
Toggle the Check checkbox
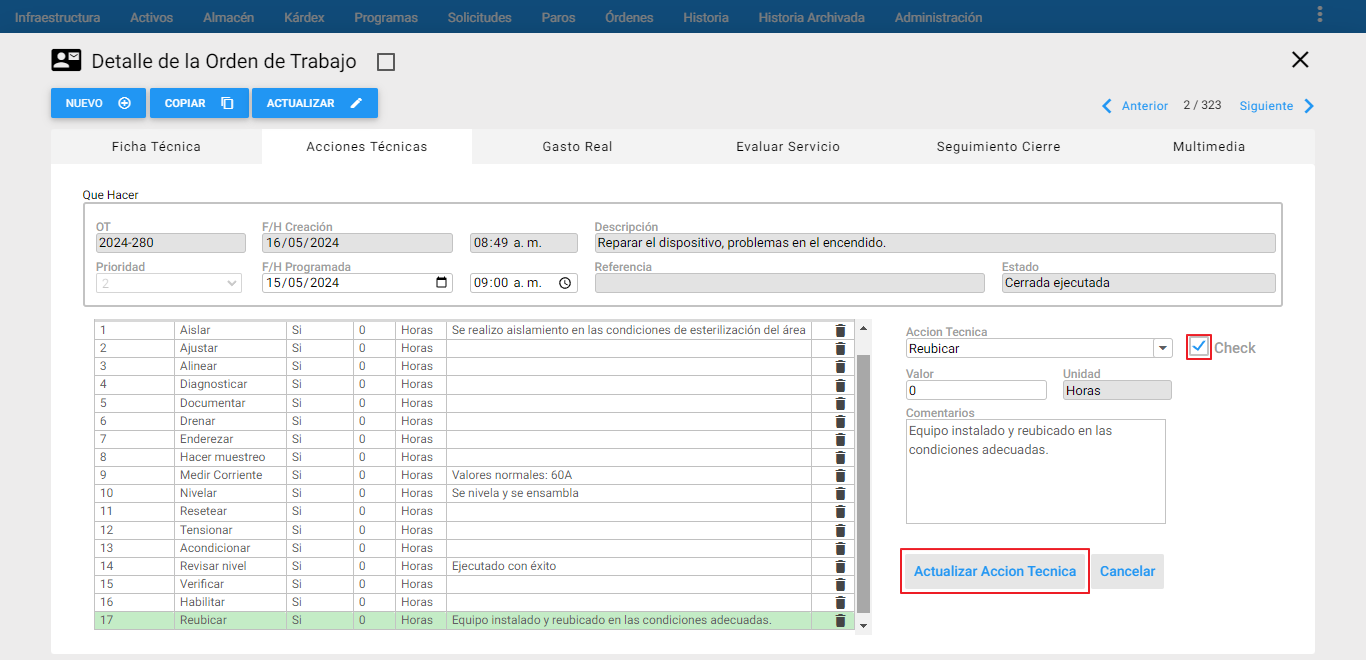(x=1199, y=347)
